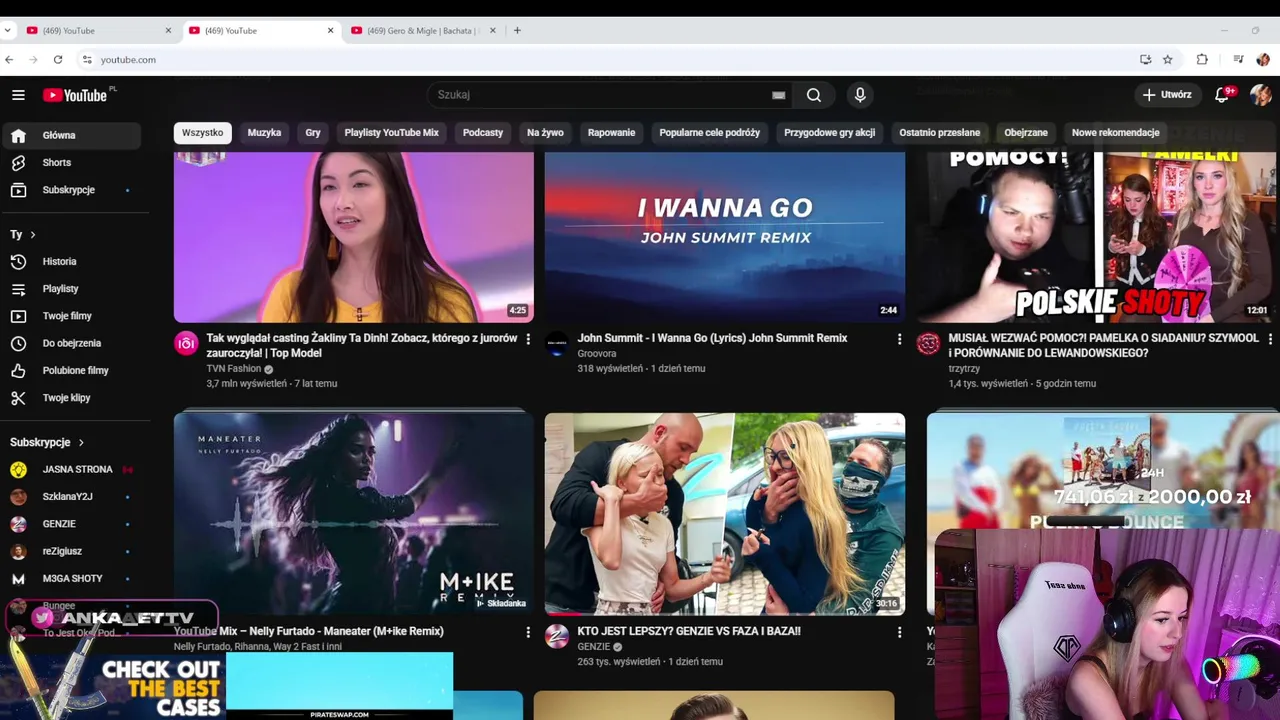Select the Ostatnio przesłane chip
The image size is (1280, 720).
coord(939,132)
